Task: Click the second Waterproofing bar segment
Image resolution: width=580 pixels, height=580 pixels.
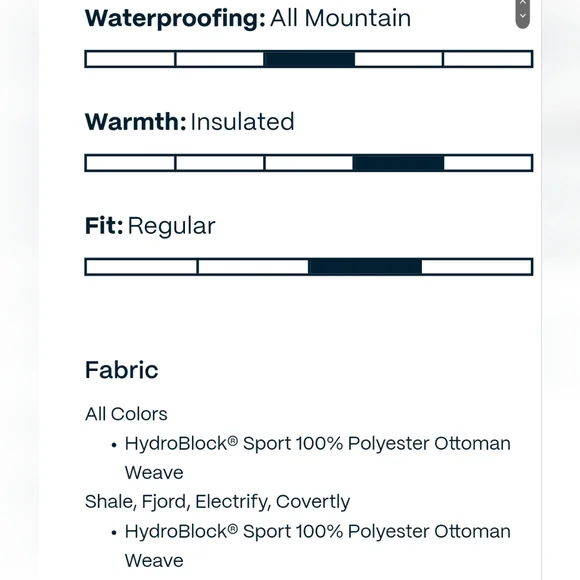Action: click(220, 59)
